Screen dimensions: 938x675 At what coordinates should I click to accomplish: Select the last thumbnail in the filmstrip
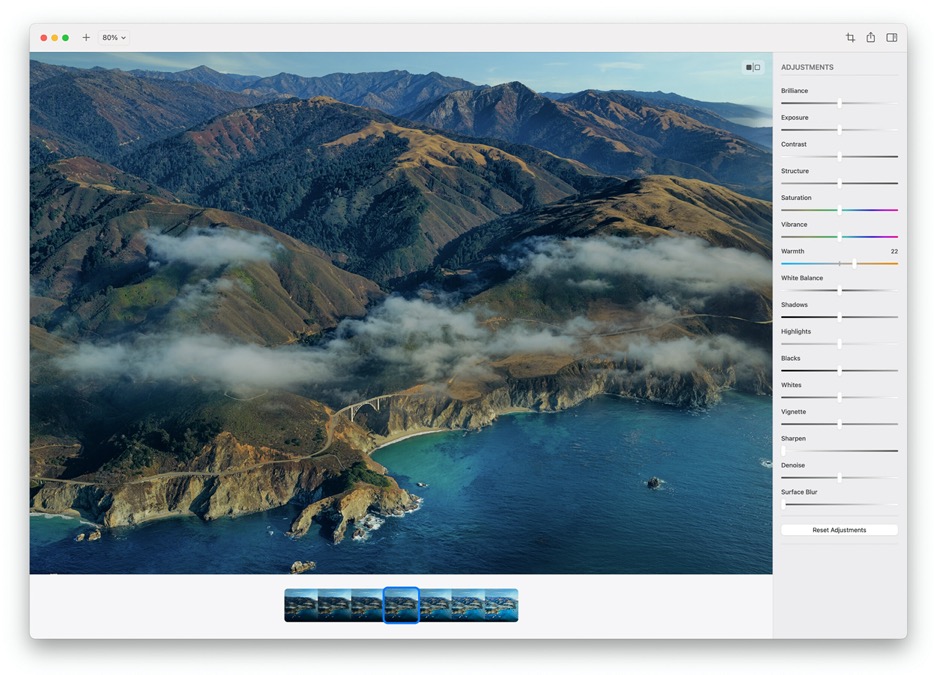(502, 605)
